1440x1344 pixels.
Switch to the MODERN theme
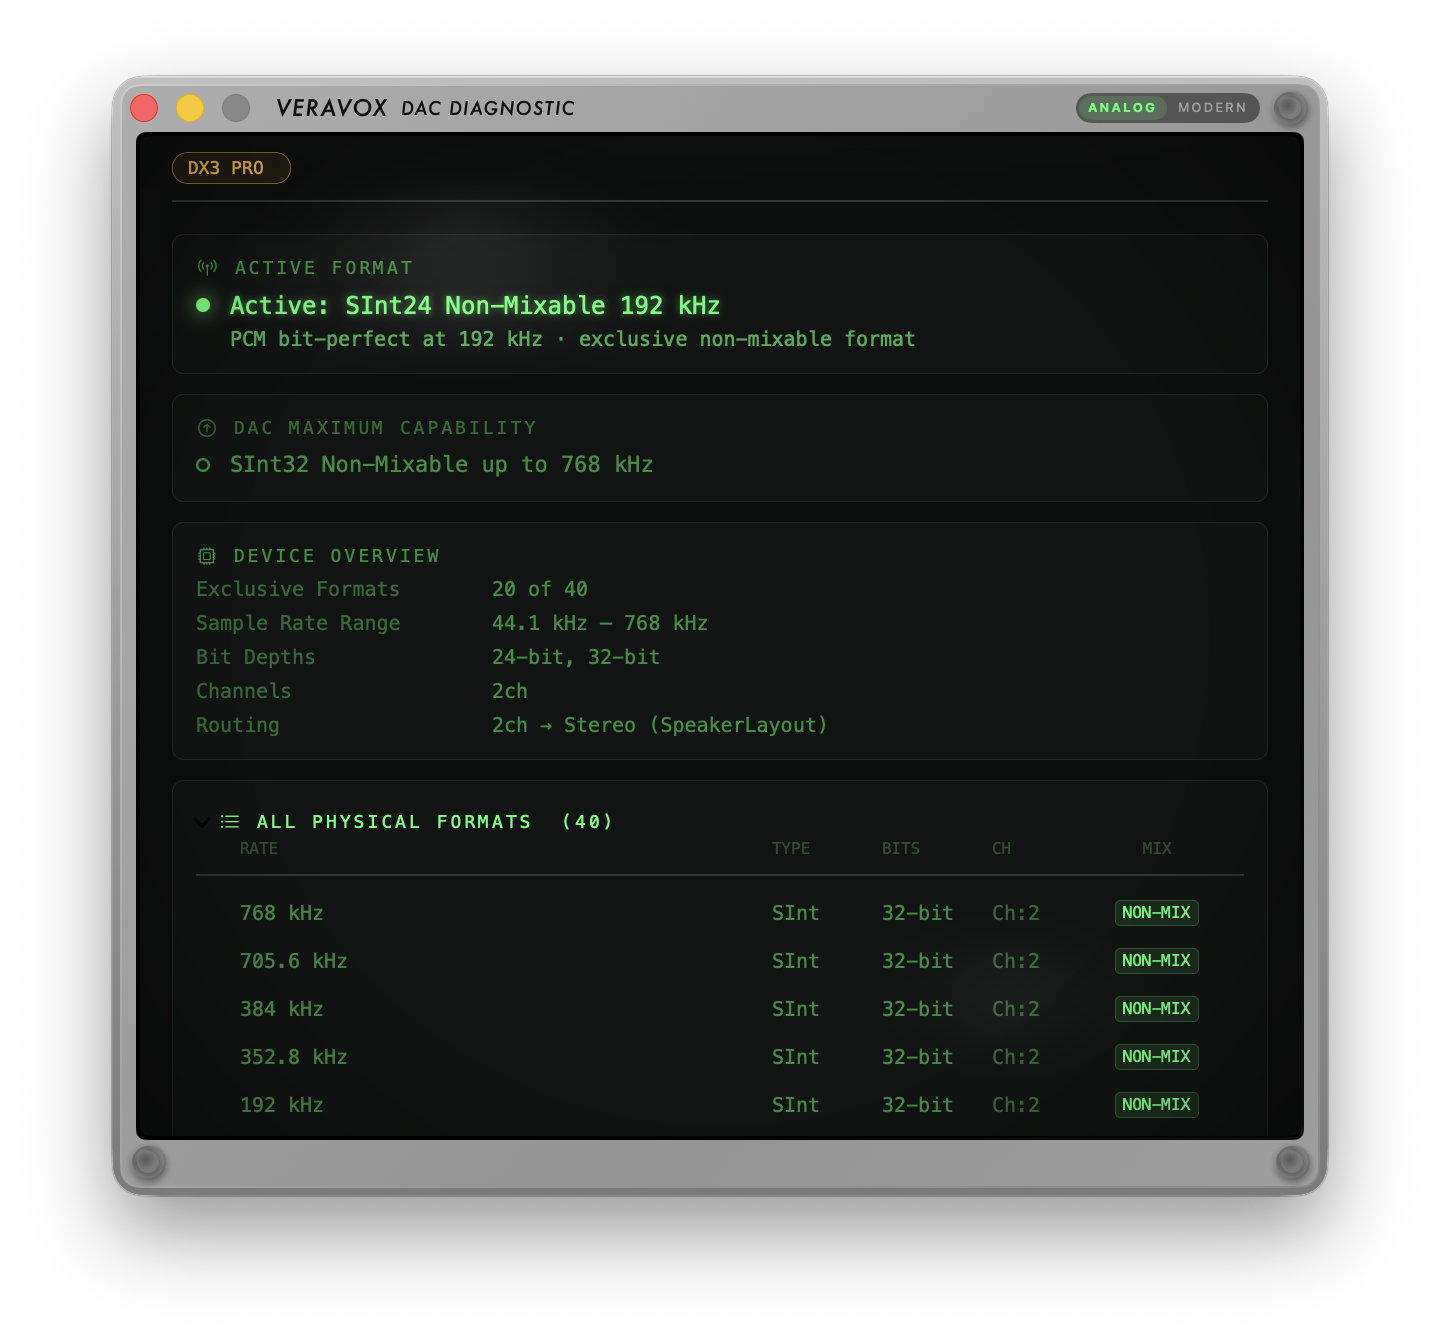click(1212, 108)
